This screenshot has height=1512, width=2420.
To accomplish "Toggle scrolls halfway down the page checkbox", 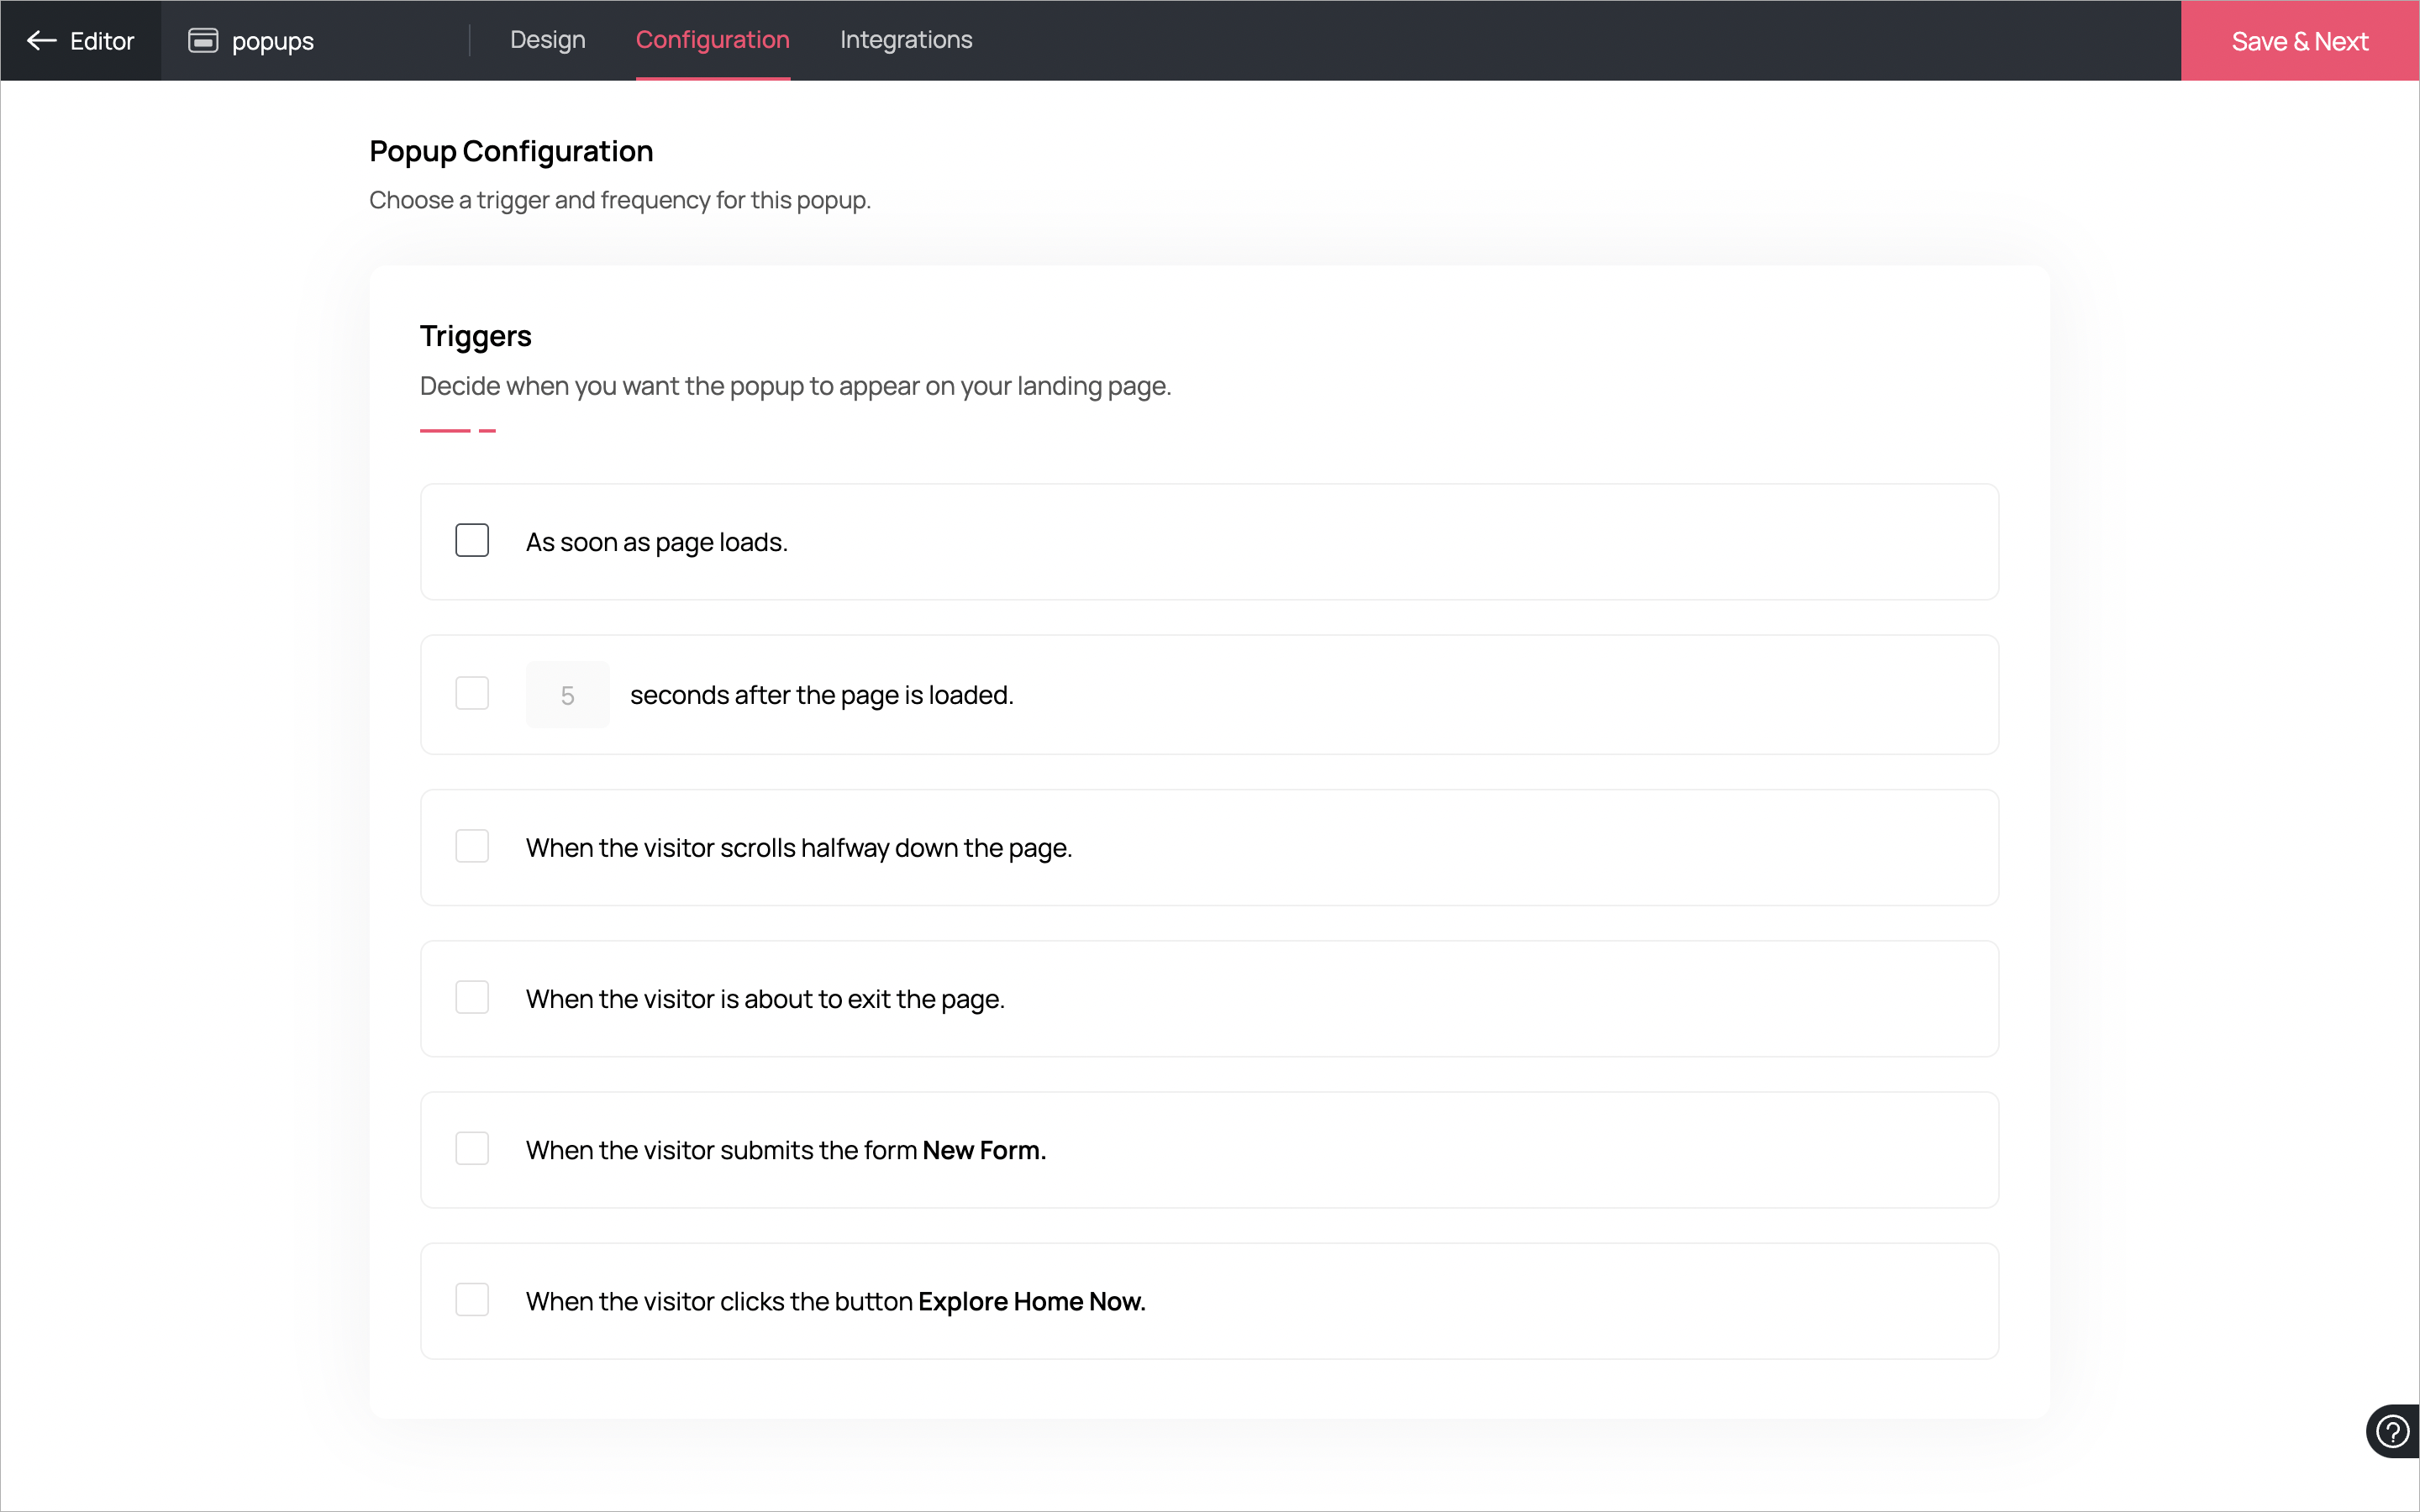I will tap(472, 847).
